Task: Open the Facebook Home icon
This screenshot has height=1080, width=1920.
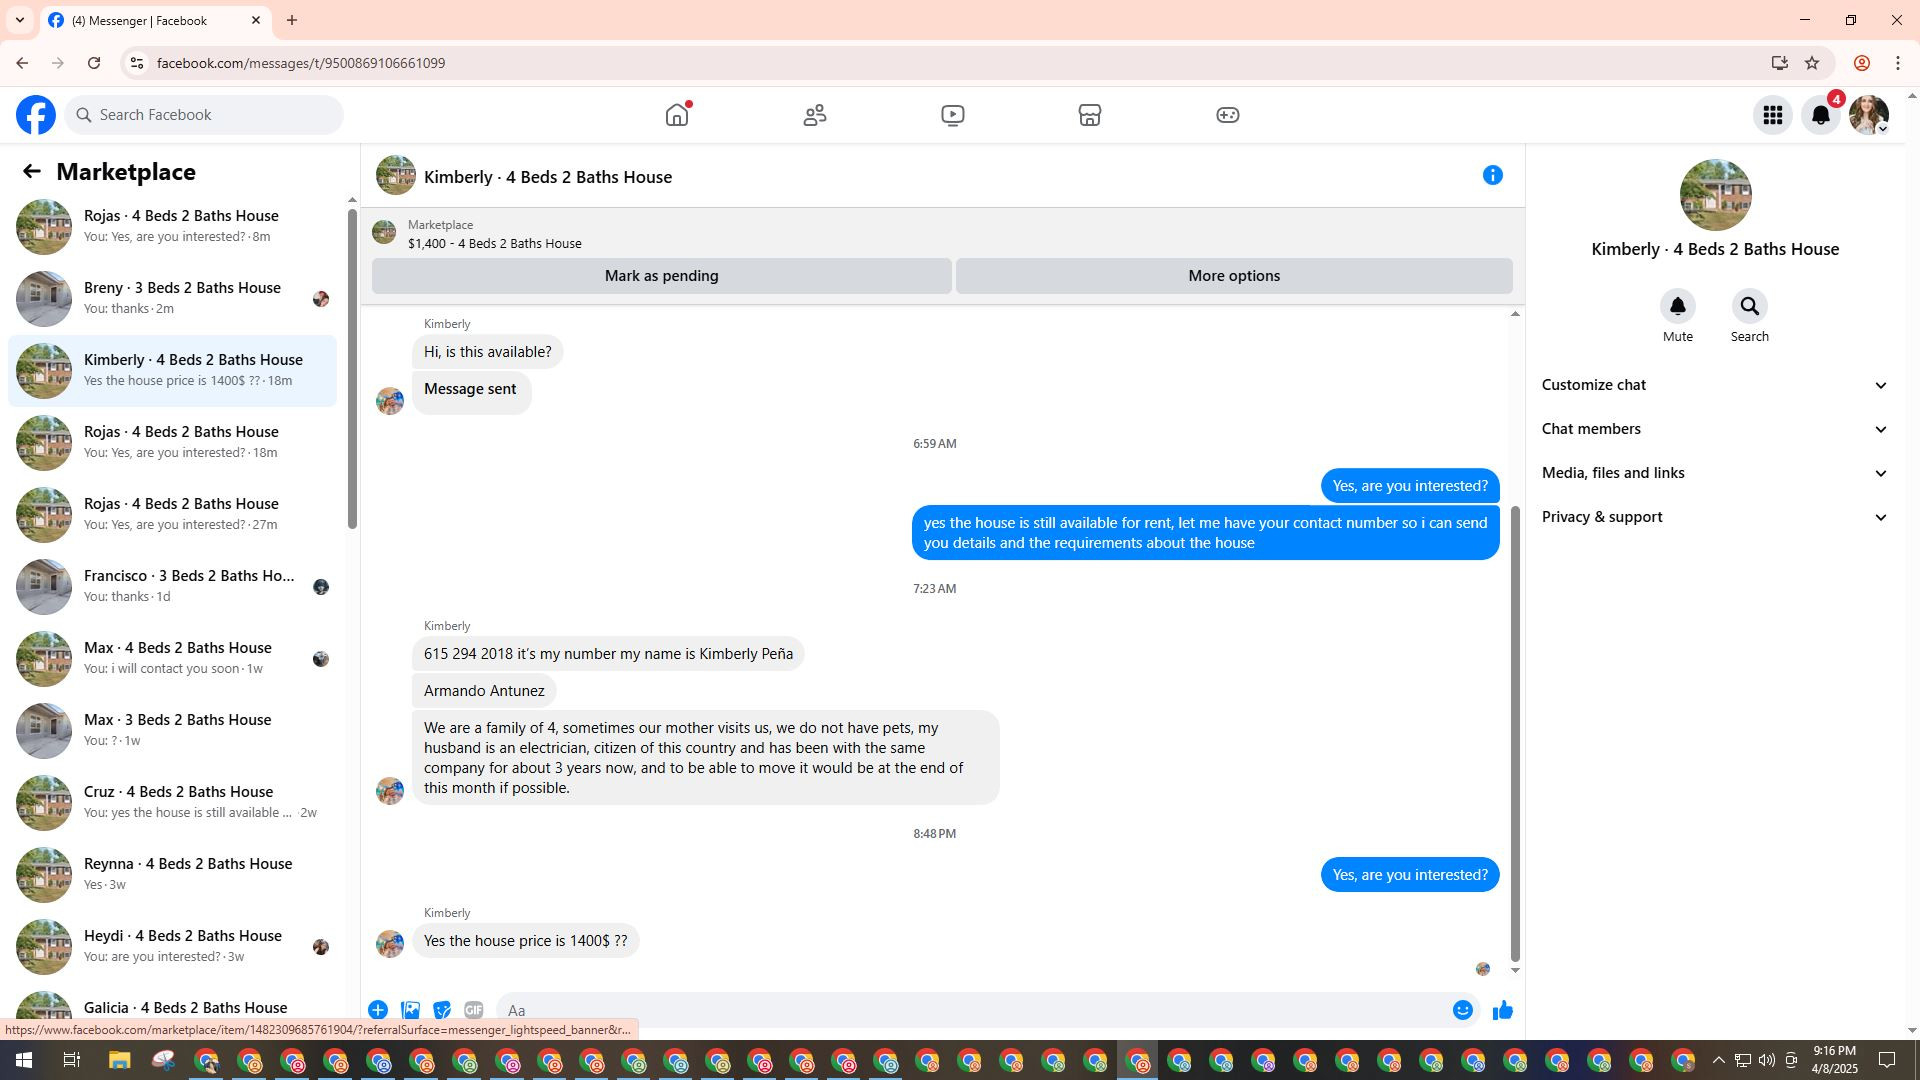Action: [677, 115]
